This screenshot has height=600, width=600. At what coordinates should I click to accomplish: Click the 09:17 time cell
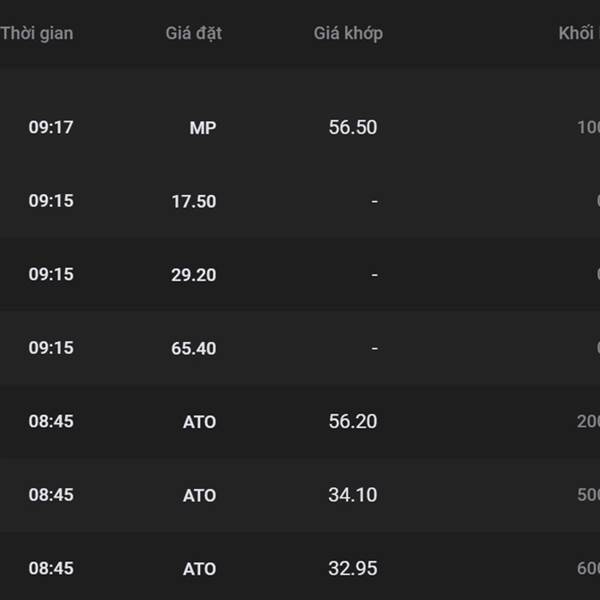pos(51,128)
